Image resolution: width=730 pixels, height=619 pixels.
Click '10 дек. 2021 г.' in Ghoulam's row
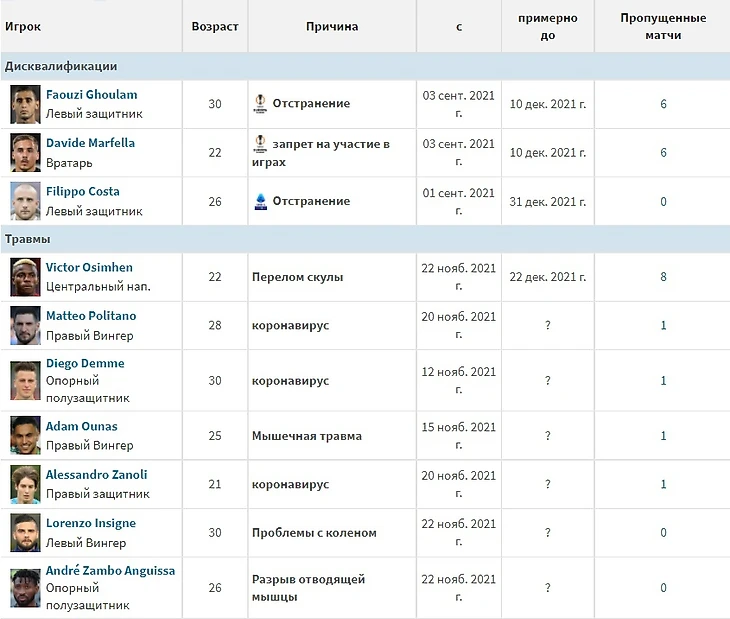tap(548, 104)
